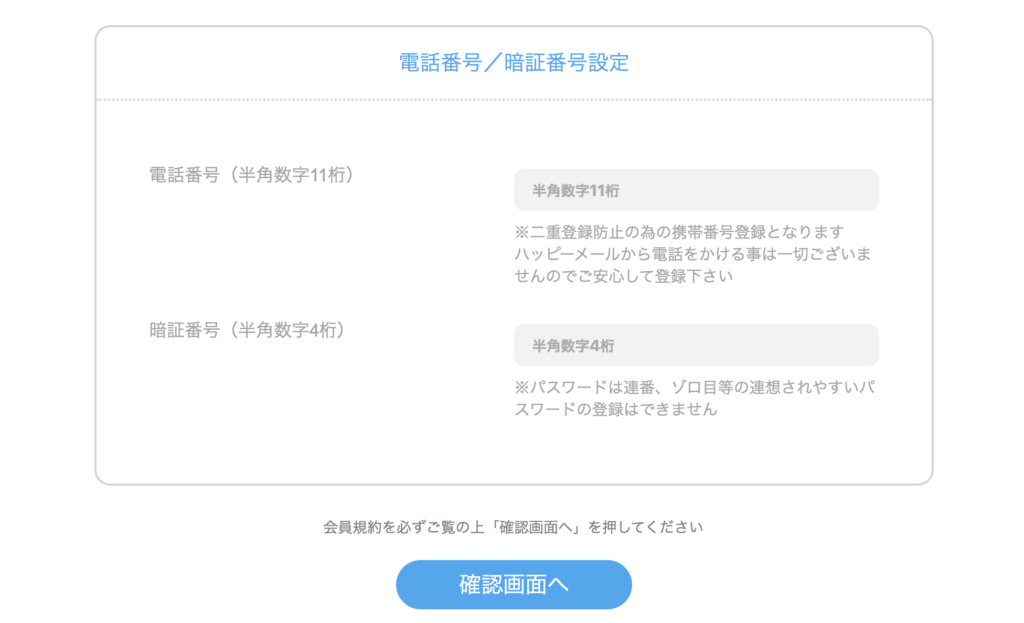This screenshot has height=623, width=1024.
Task: Click the 半角数字4桁 placeholder text
Action: pos(565,346)
